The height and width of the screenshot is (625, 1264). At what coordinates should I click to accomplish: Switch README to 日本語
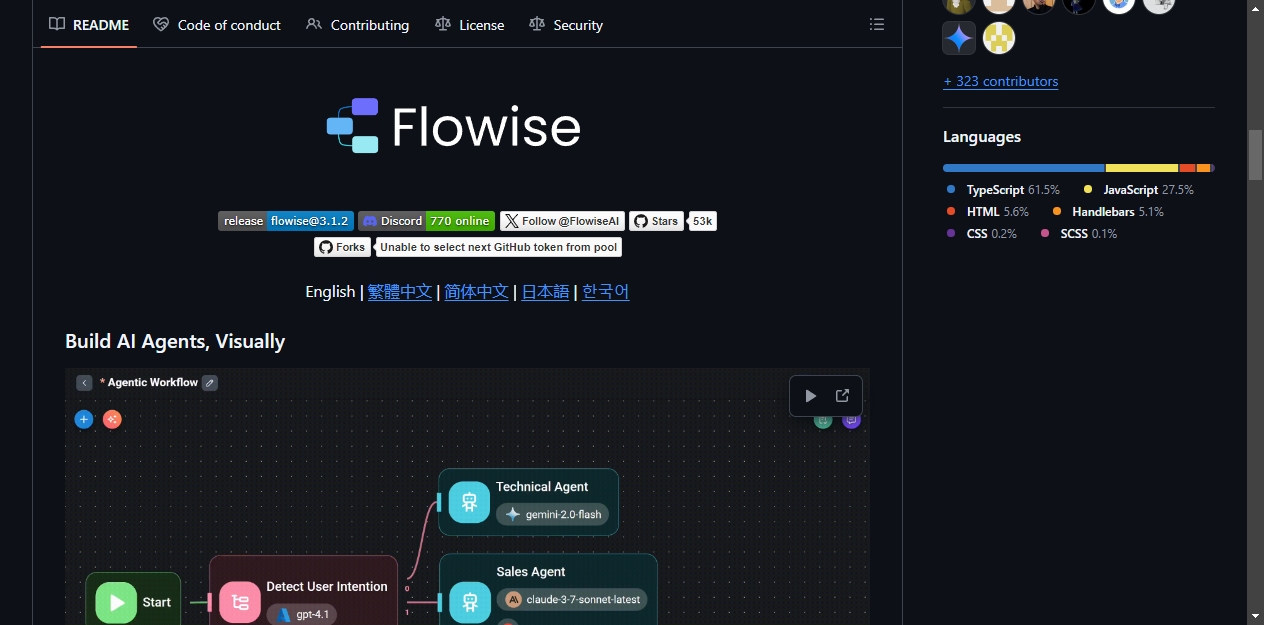point(545,291)
